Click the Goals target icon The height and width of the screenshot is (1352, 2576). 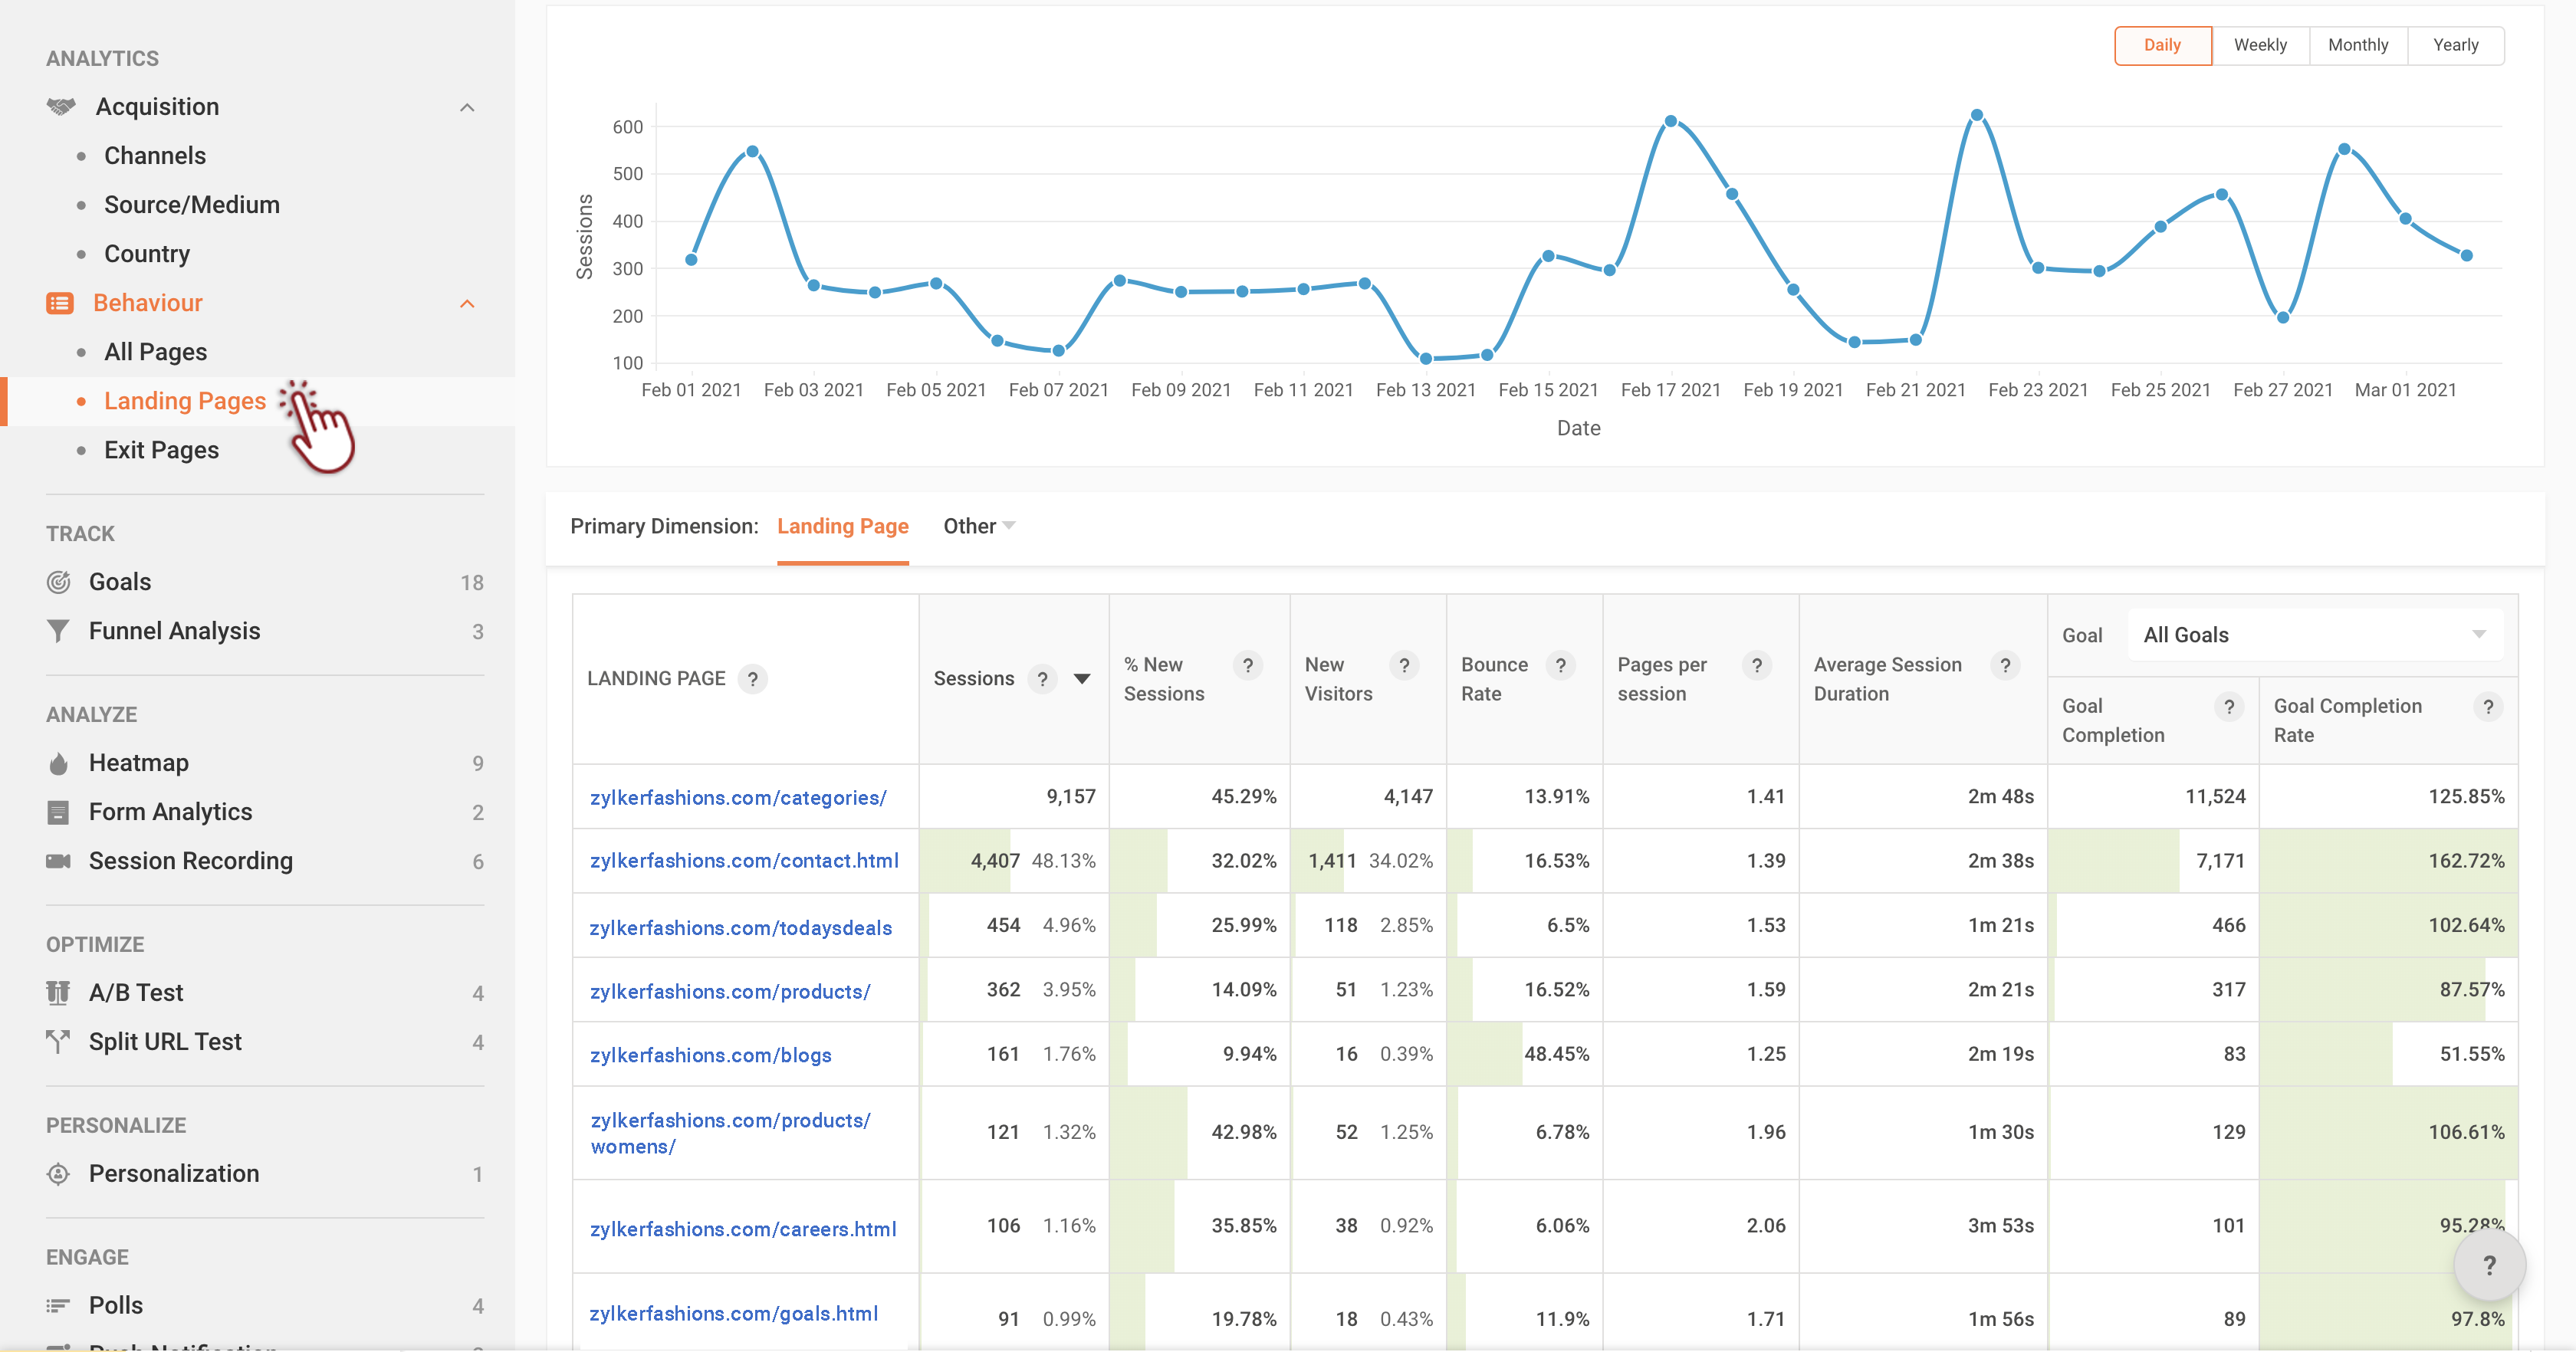pos(58,582)
